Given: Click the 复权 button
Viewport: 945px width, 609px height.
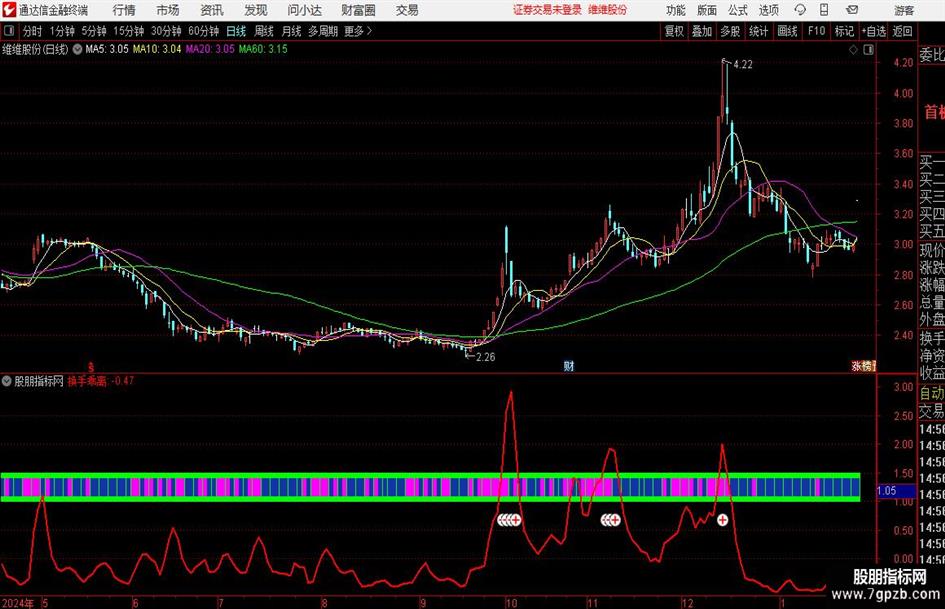Looking at the screenshot, I should pyautogui.click(x=674, y=31).
